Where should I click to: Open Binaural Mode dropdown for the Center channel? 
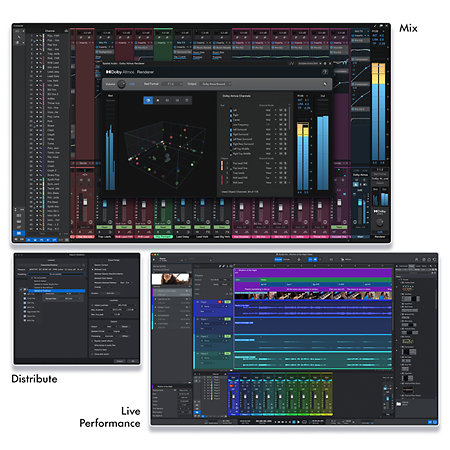point(270,119)
